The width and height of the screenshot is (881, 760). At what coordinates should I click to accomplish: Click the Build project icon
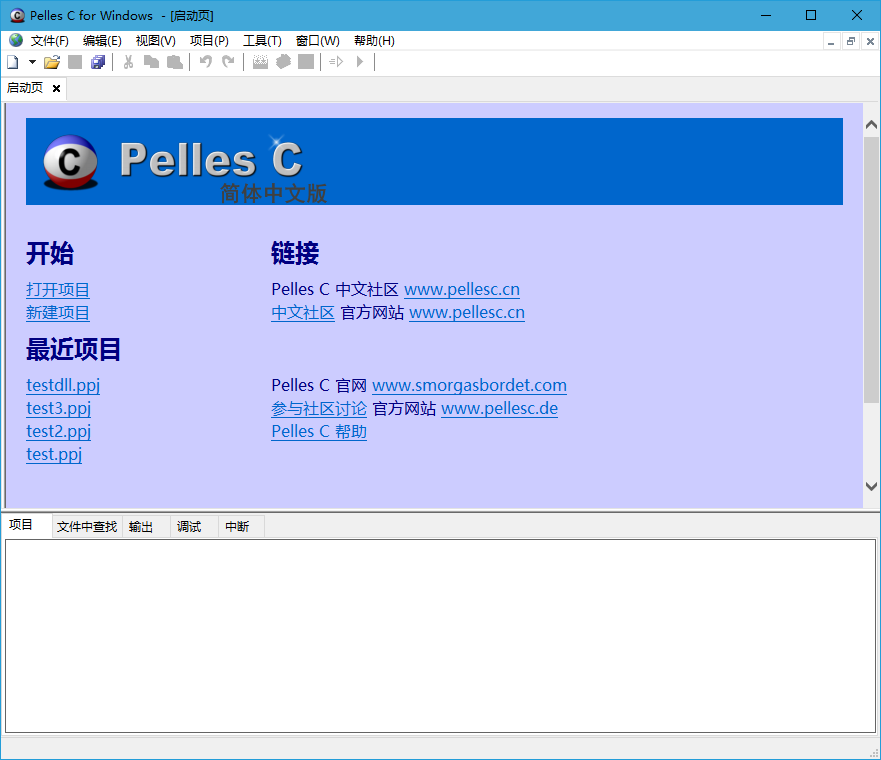click(283, 62)
